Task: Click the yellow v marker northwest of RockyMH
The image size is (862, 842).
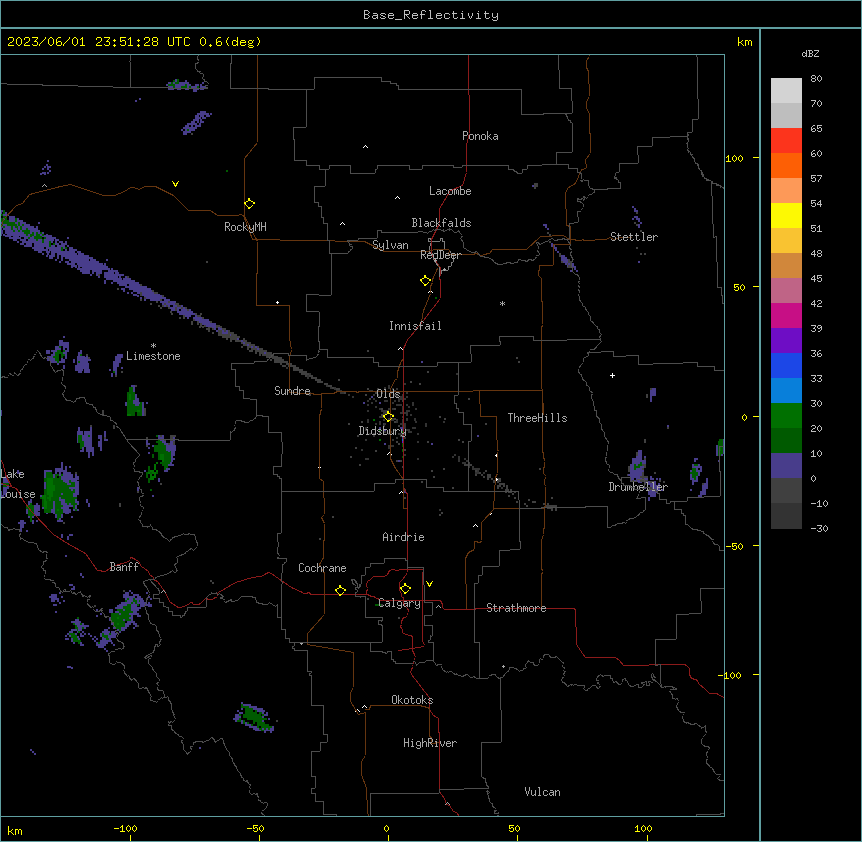Action: [x=175, y=184]
